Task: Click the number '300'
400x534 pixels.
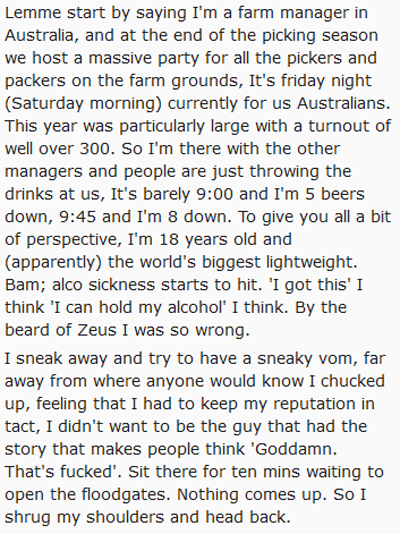Action: pyautogui.click(x=95, y=149)
